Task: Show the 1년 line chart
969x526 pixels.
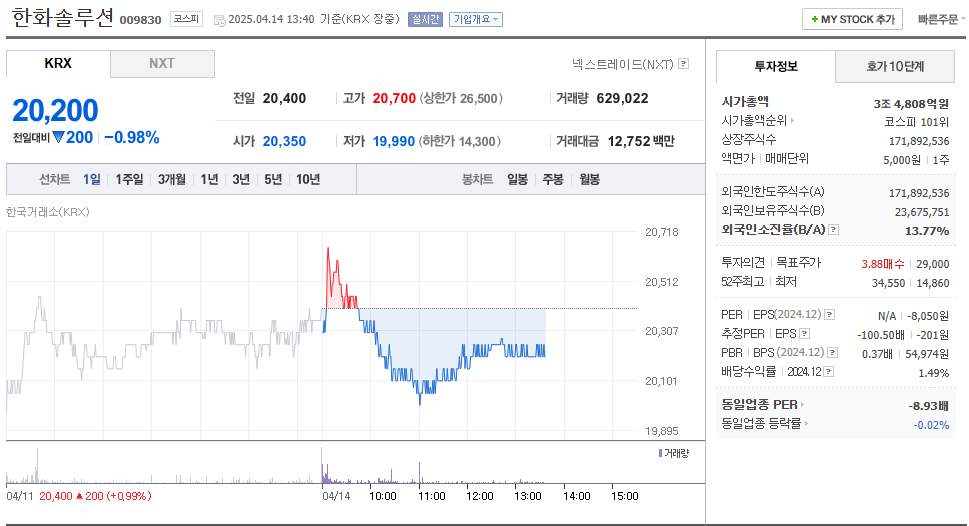Action: coord(209,179)
